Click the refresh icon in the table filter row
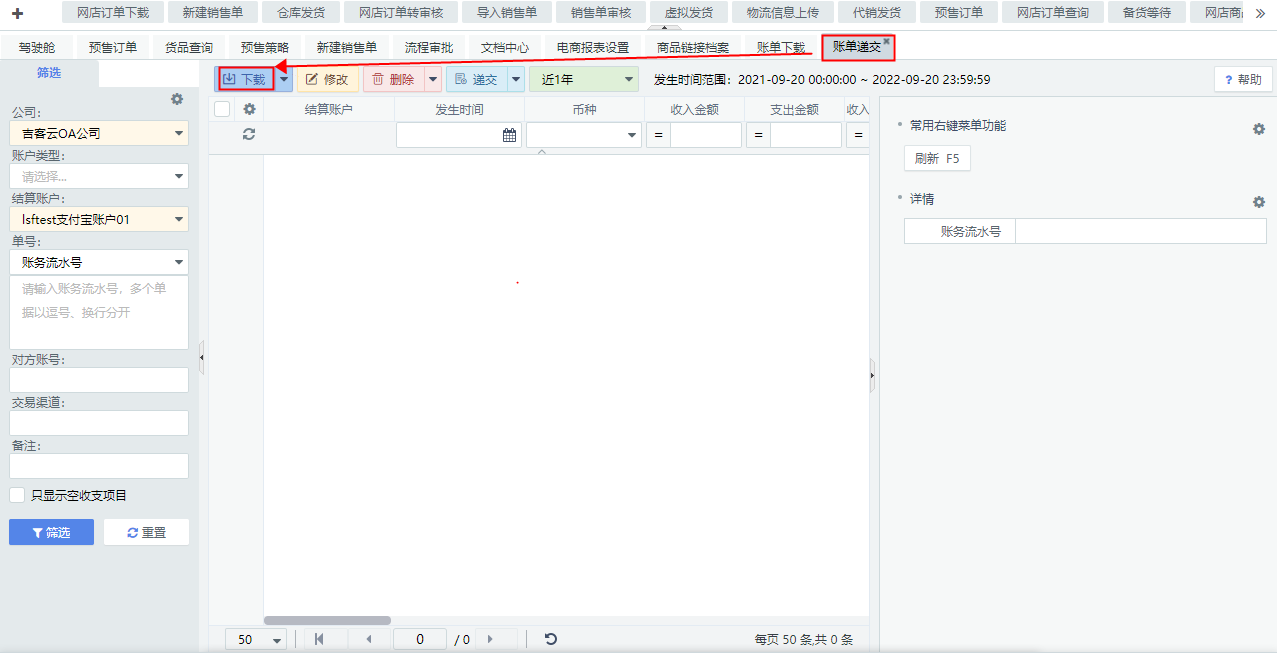This screenshot has width=1277, height=653. 249,134
